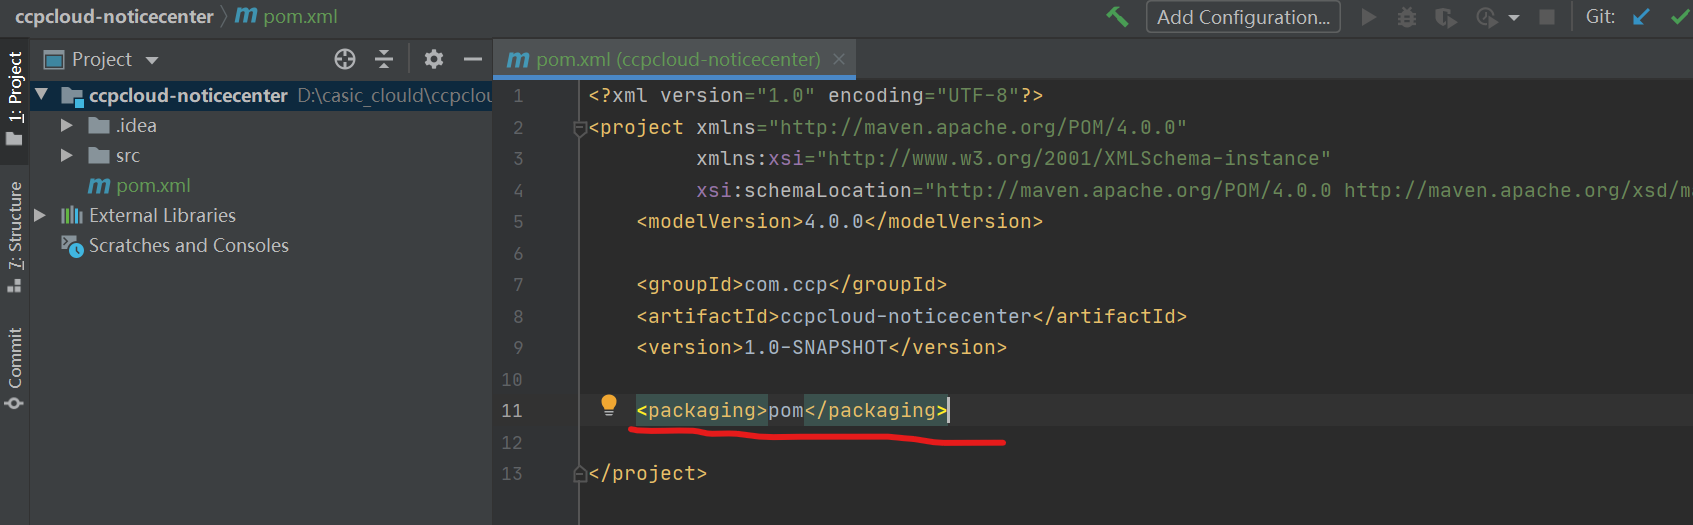Open Project panel gear settings
This screenshot has height=525, width=1693.
tap(433, 59)
